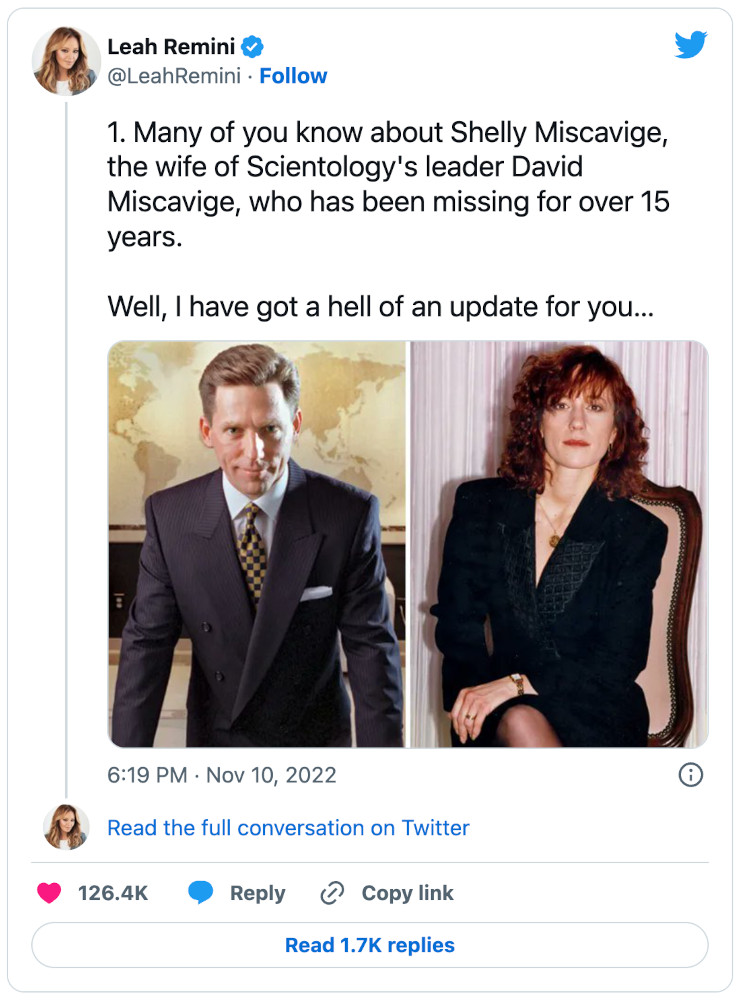The width and height of the screenshot is (741, 1000).
Task: Open the large profile avatar at top
Action: [67, 61]
